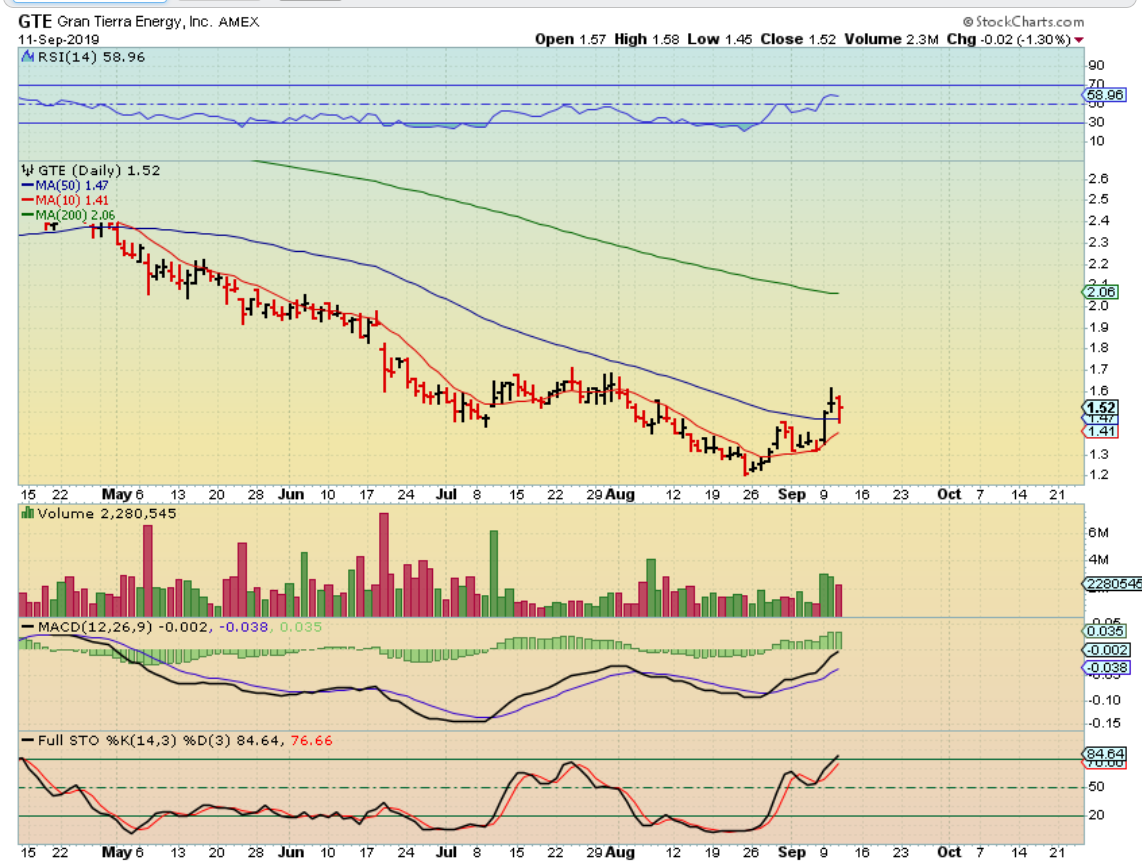Select the MA(10) 1.41 legend entry
This screenshot has width=1142, height=866.
pos(62,200)
